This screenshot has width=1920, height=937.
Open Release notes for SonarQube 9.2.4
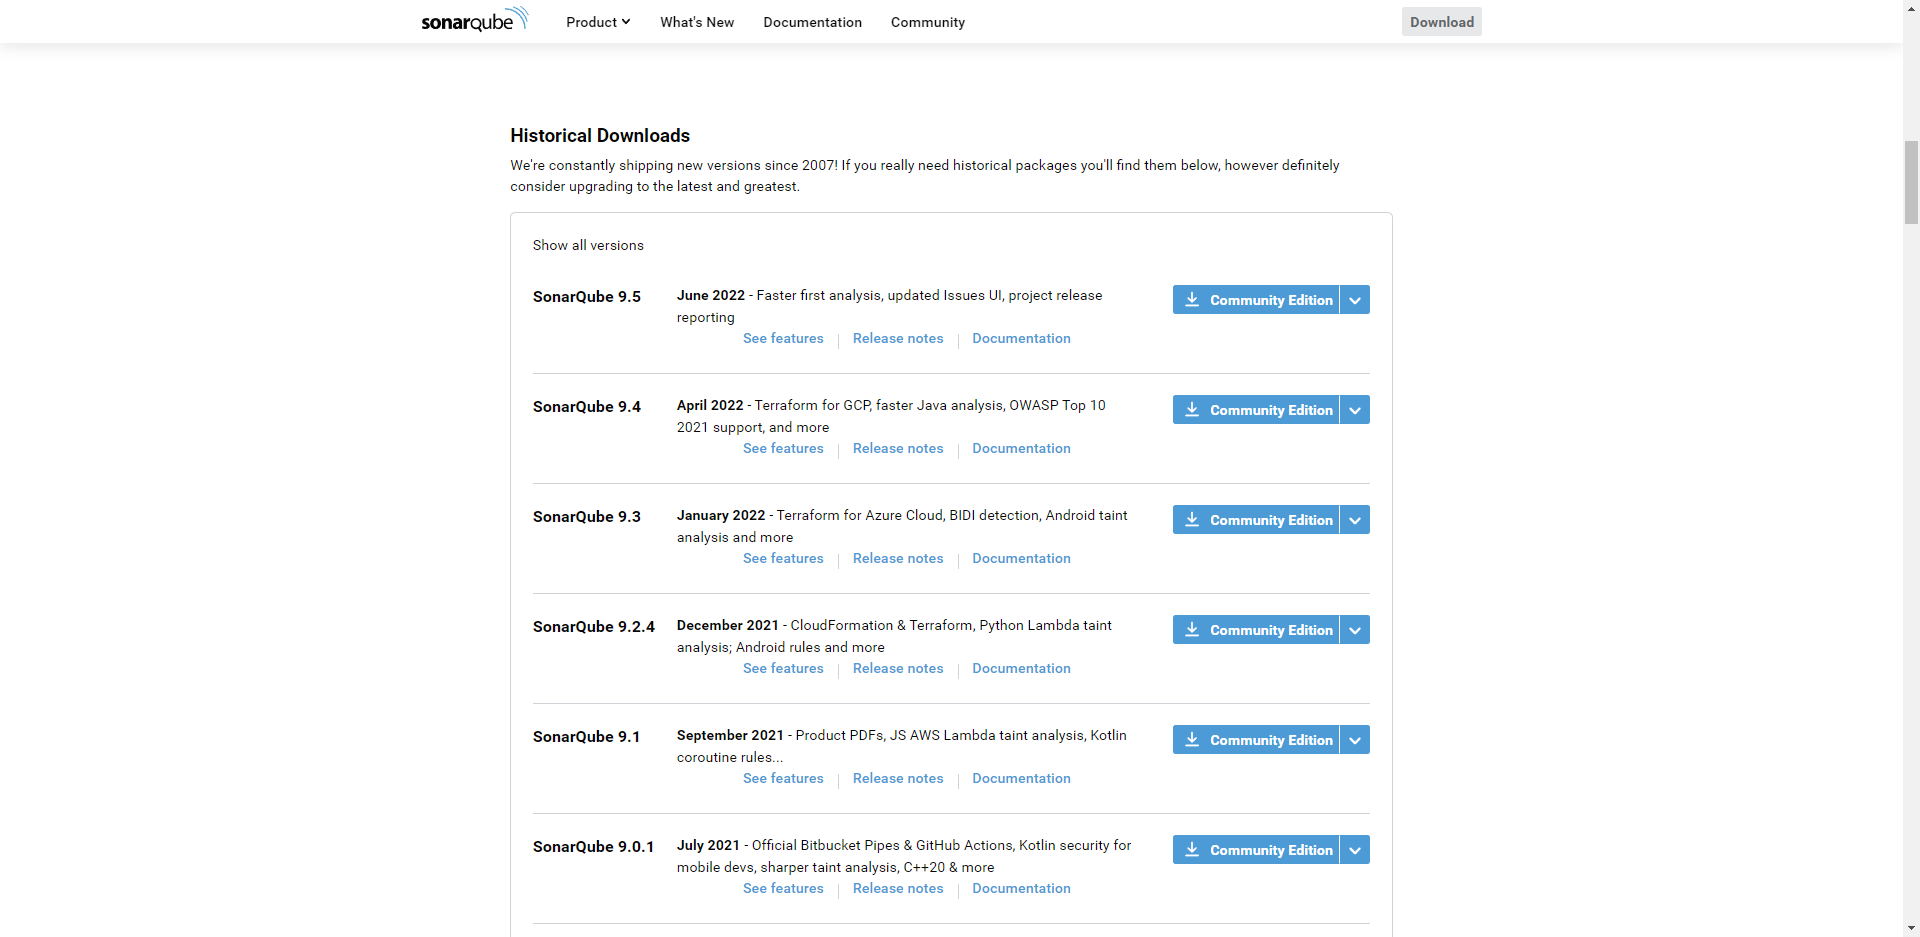(x=898, y=668)
